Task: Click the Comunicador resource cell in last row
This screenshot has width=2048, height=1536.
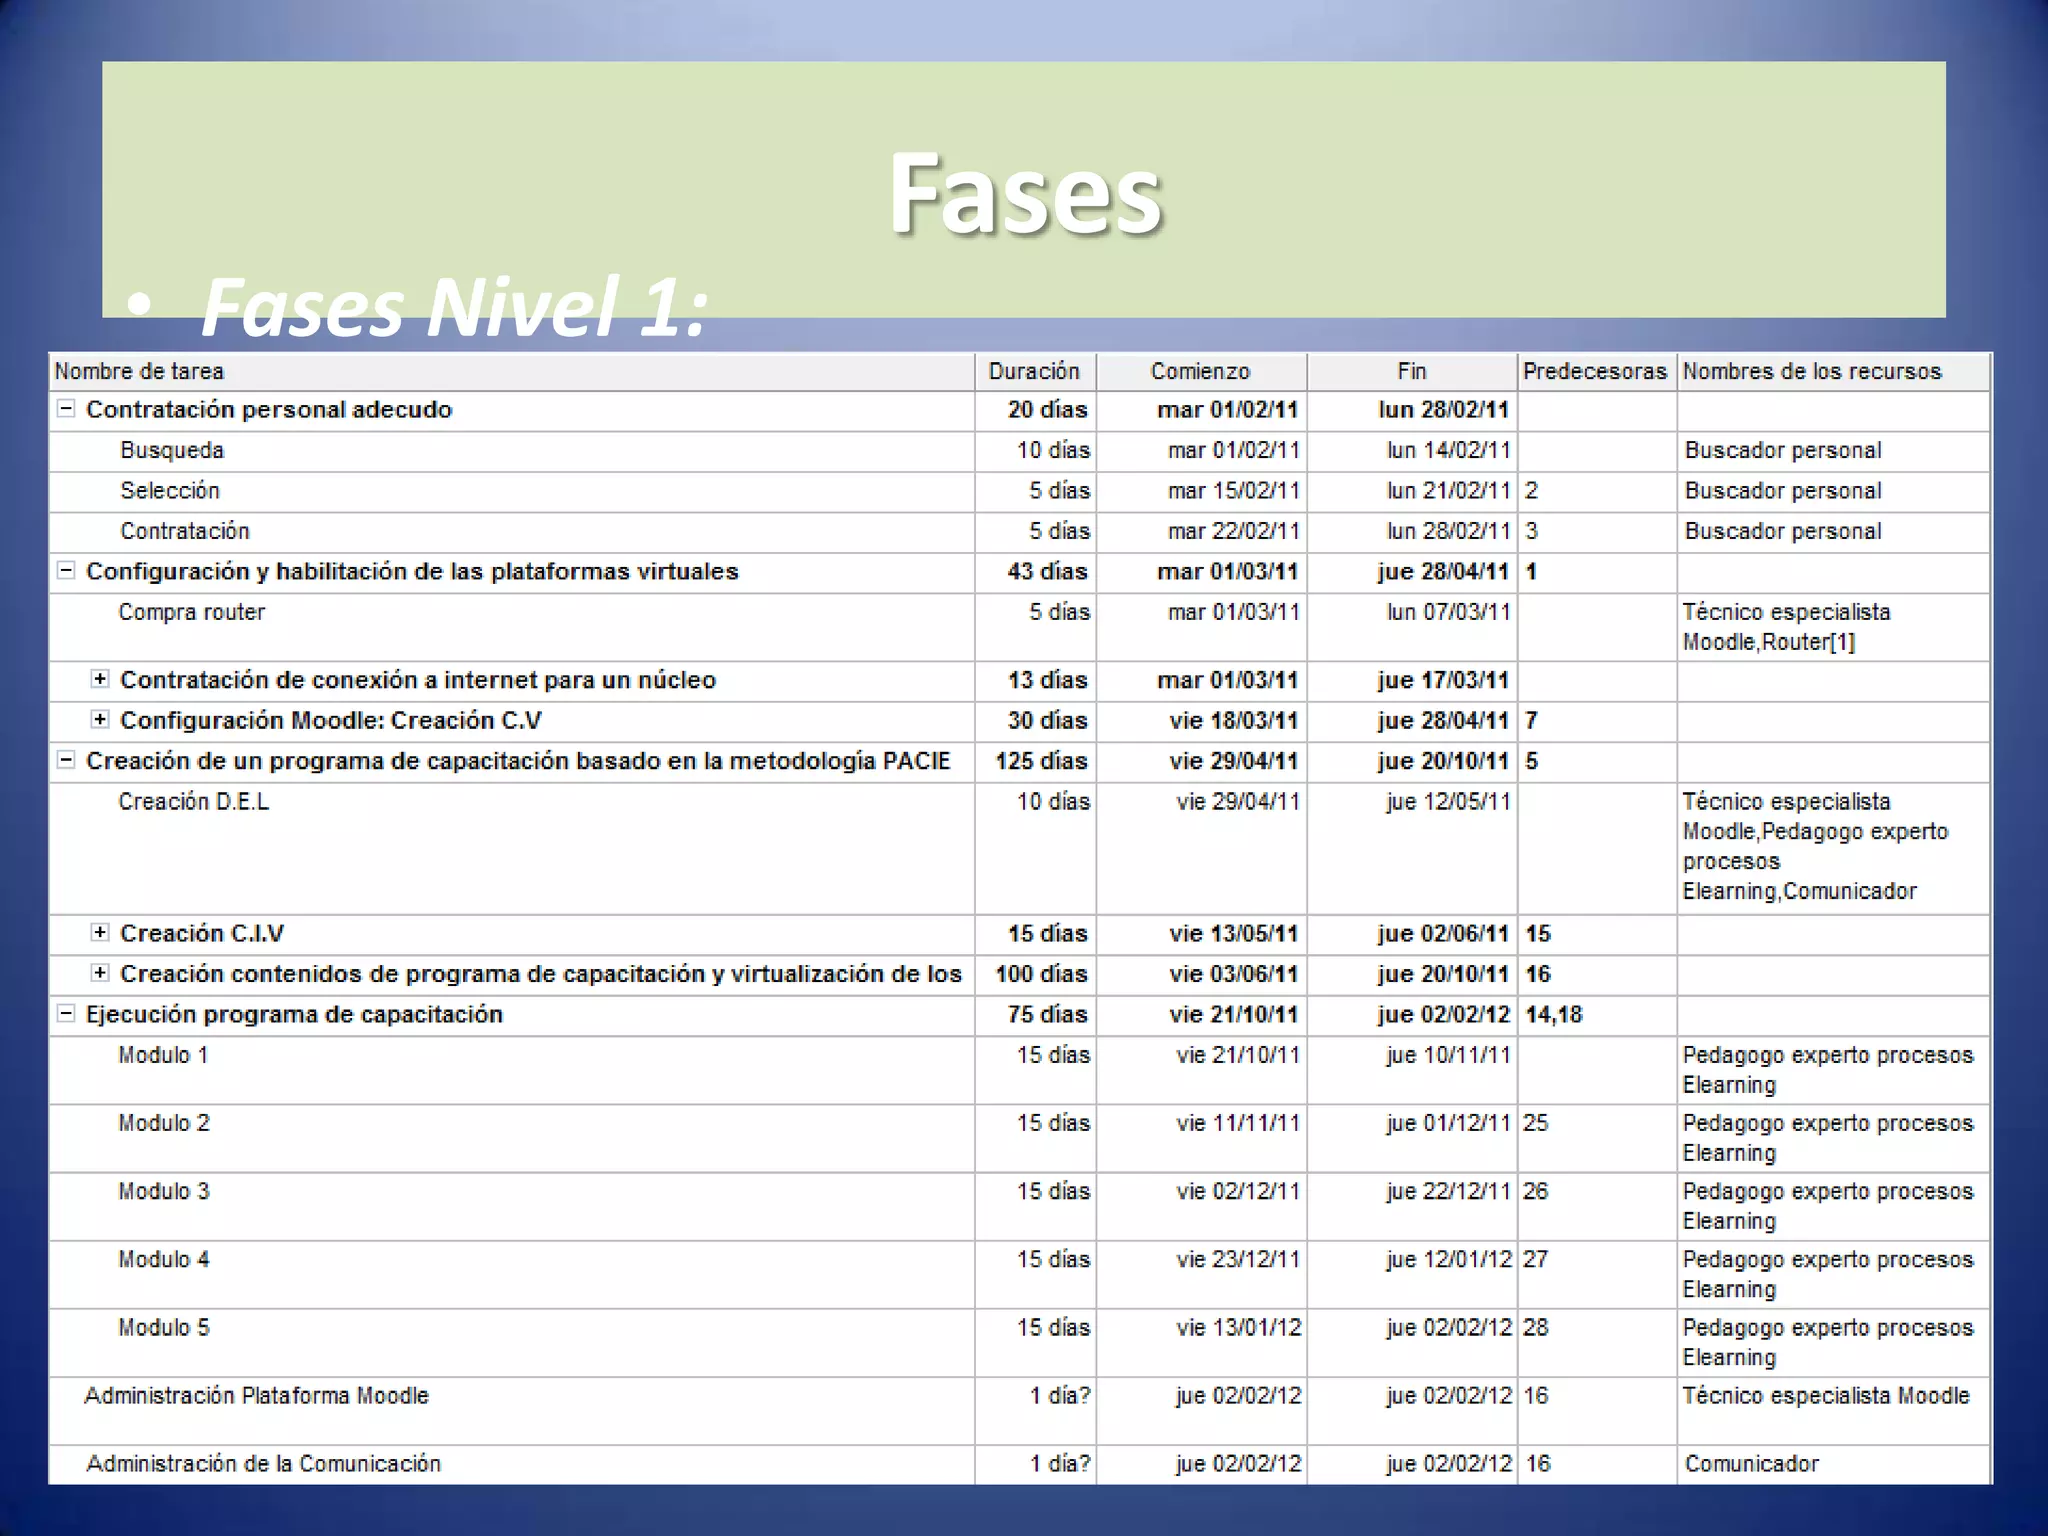Action: point(1833,1464)
